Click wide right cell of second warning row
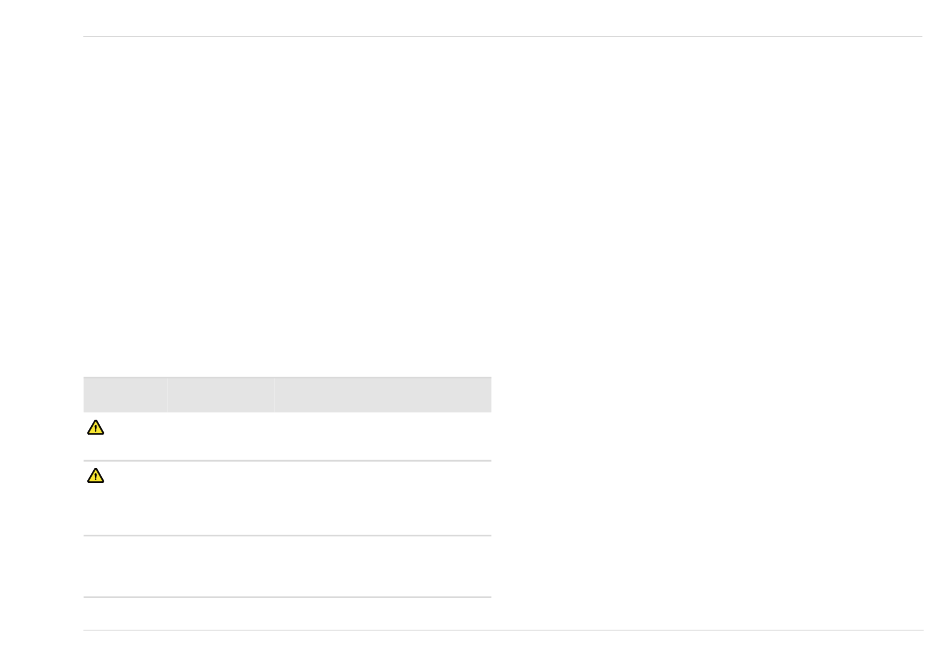Viewport: 950px width, 657px height. 382,498
